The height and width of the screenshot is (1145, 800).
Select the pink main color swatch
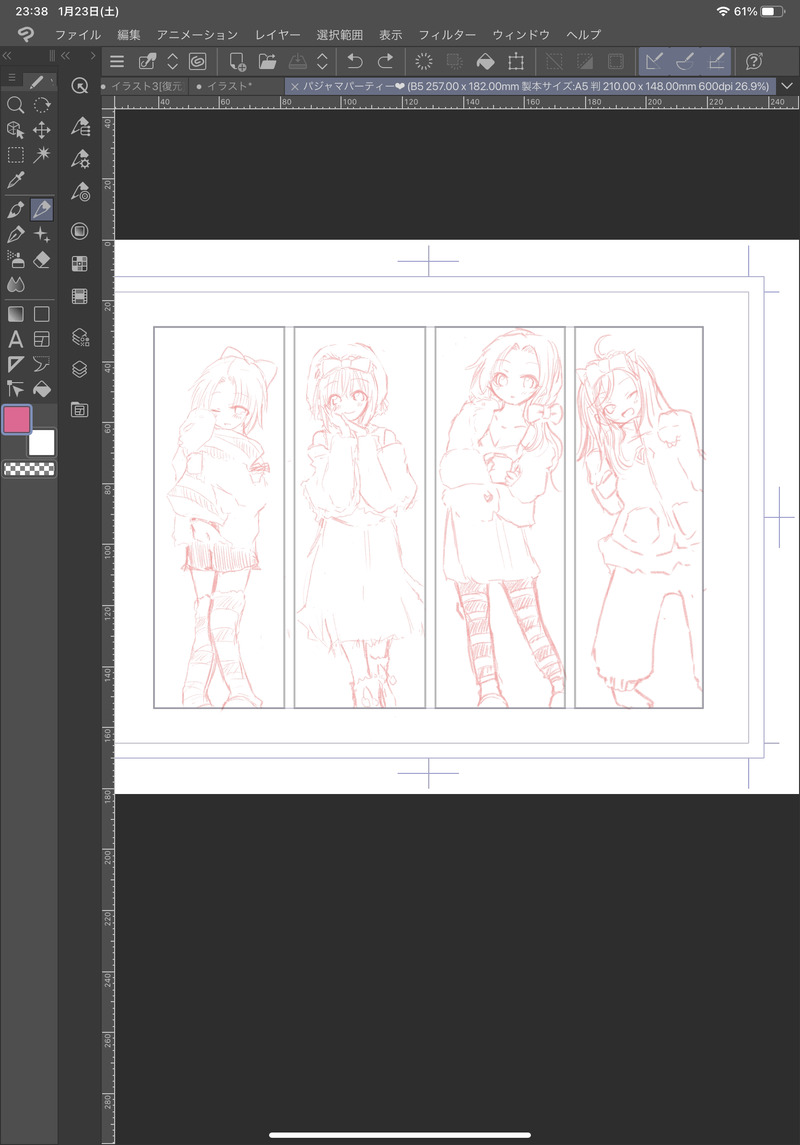[17, 420]
